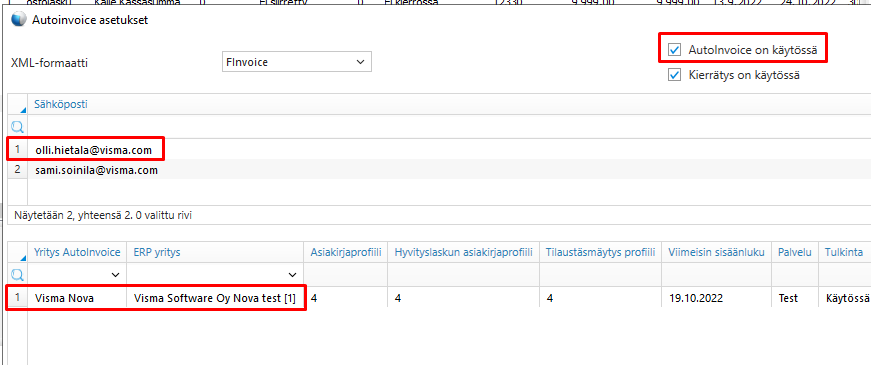Select the Visma Software Oy Nova test [1] cell
This screenshot has height=365, width=871.
pyautogui.click(x=216, y=298)
